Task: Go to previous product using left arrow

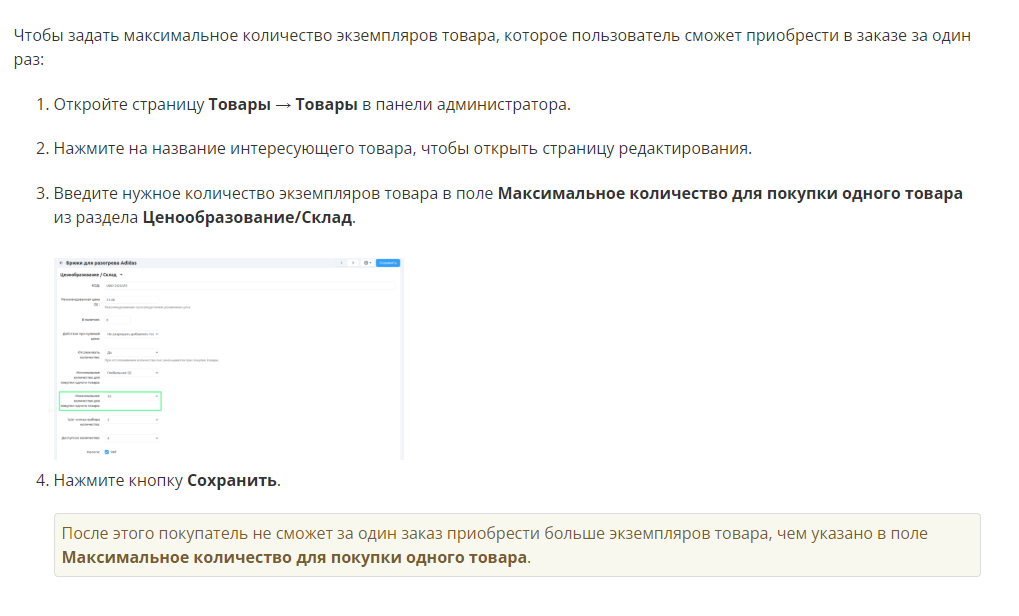Action: click(x=340, y=263)
